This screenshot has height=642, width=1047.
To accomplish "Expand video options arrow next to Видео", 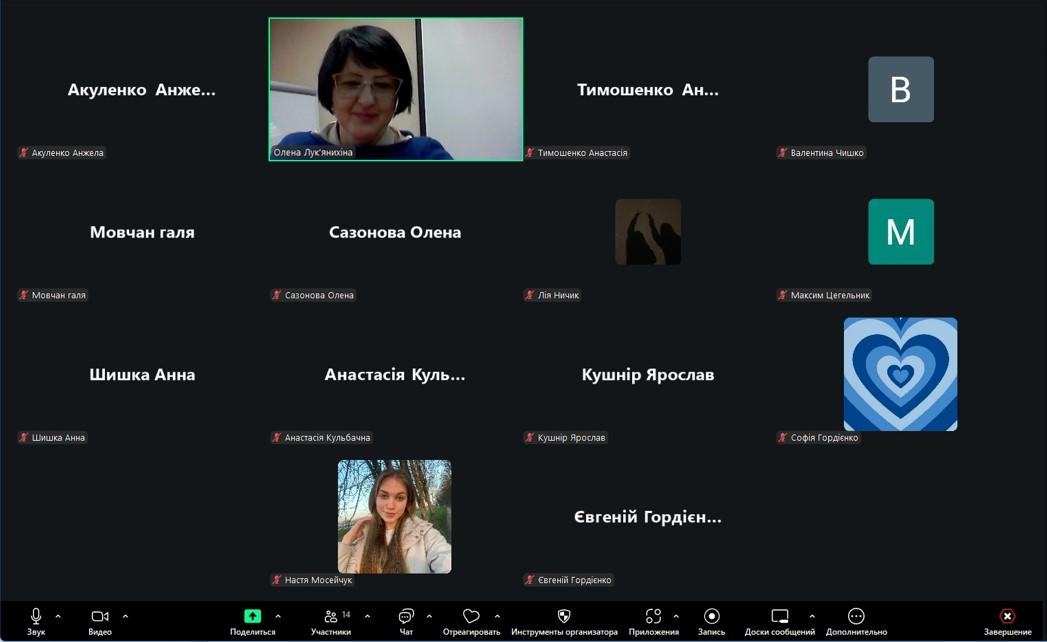I will click(x=125, y=616).
